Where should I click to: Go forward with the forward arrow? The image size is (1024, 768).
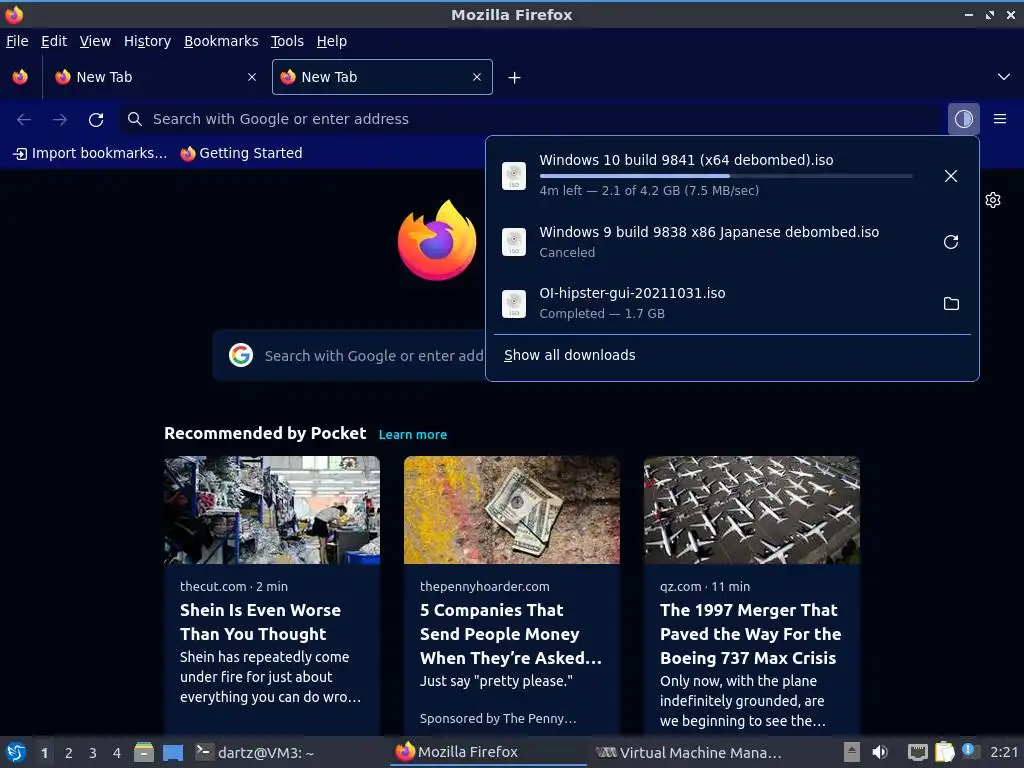click(x=60, y=119)
